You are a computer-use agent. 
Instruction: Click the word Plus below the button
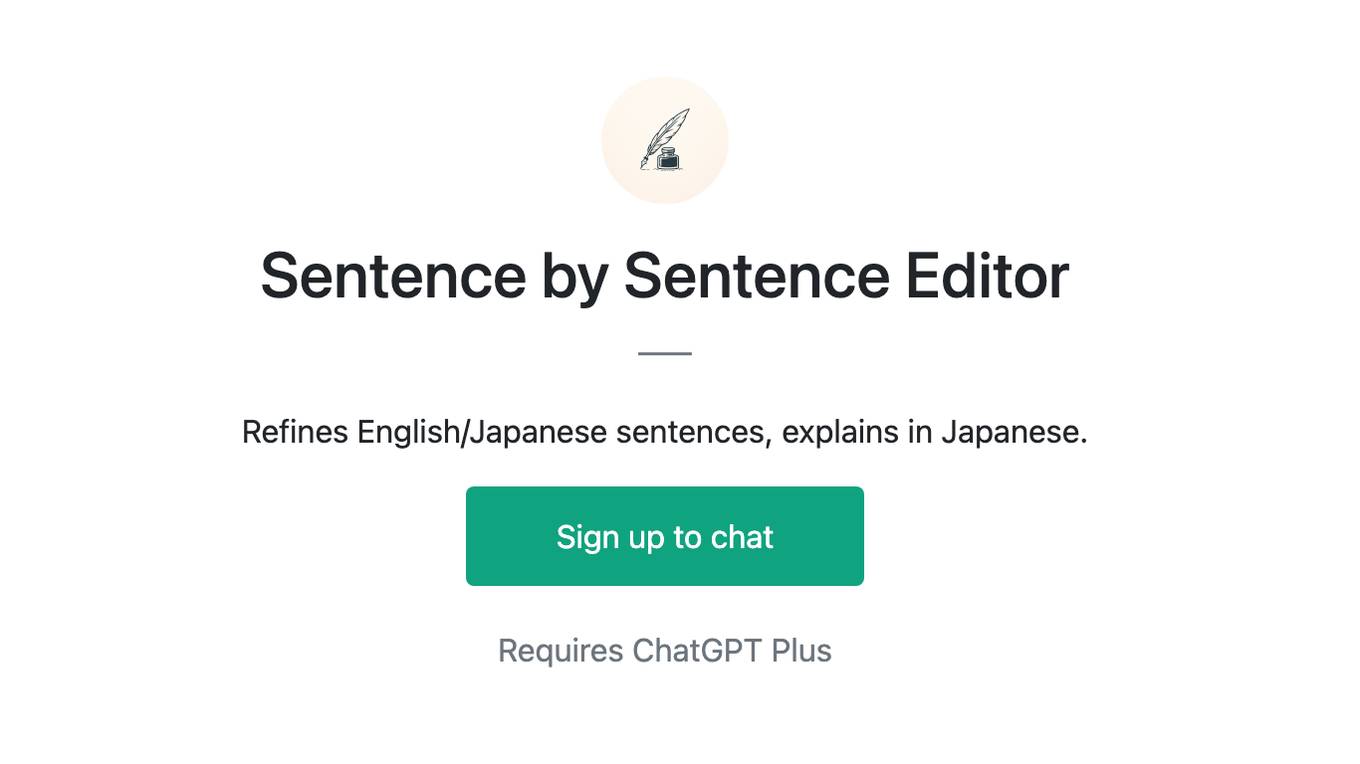(802, 651)
